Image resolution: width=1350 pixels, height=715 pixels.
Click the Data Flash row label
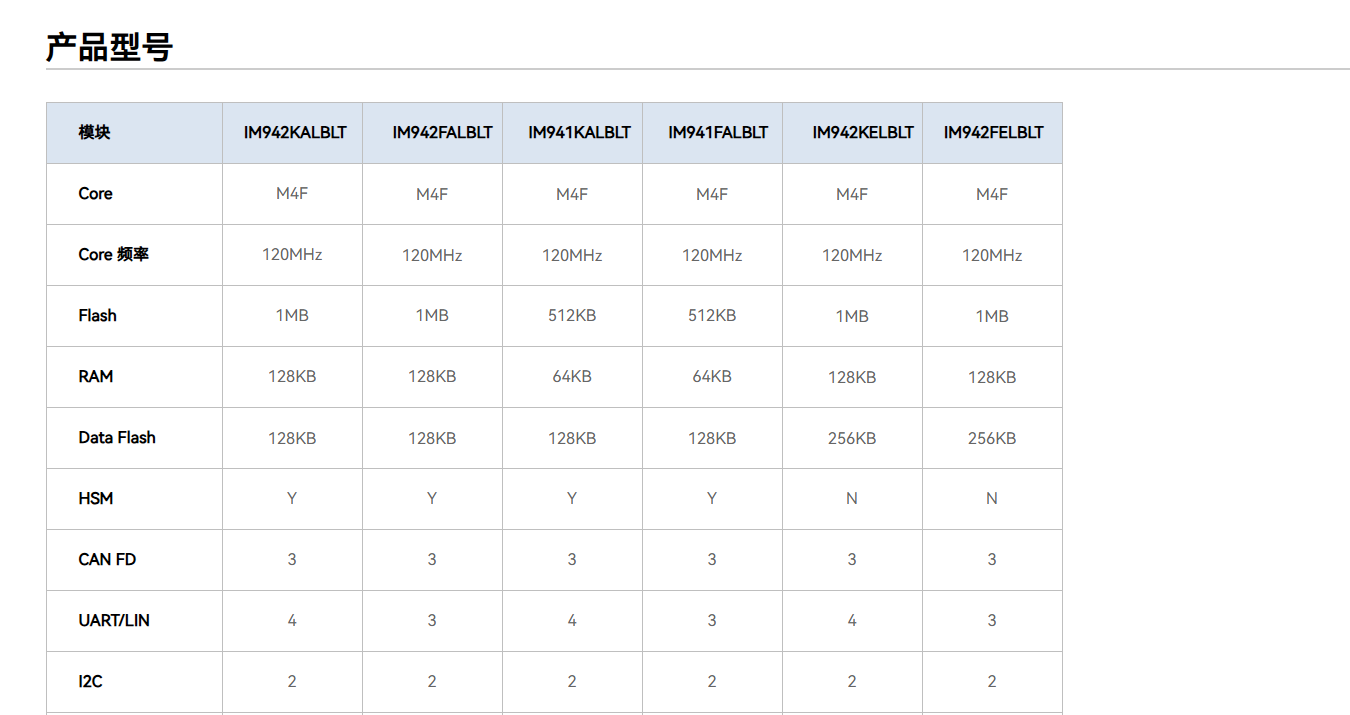click(x=117, y=438)
